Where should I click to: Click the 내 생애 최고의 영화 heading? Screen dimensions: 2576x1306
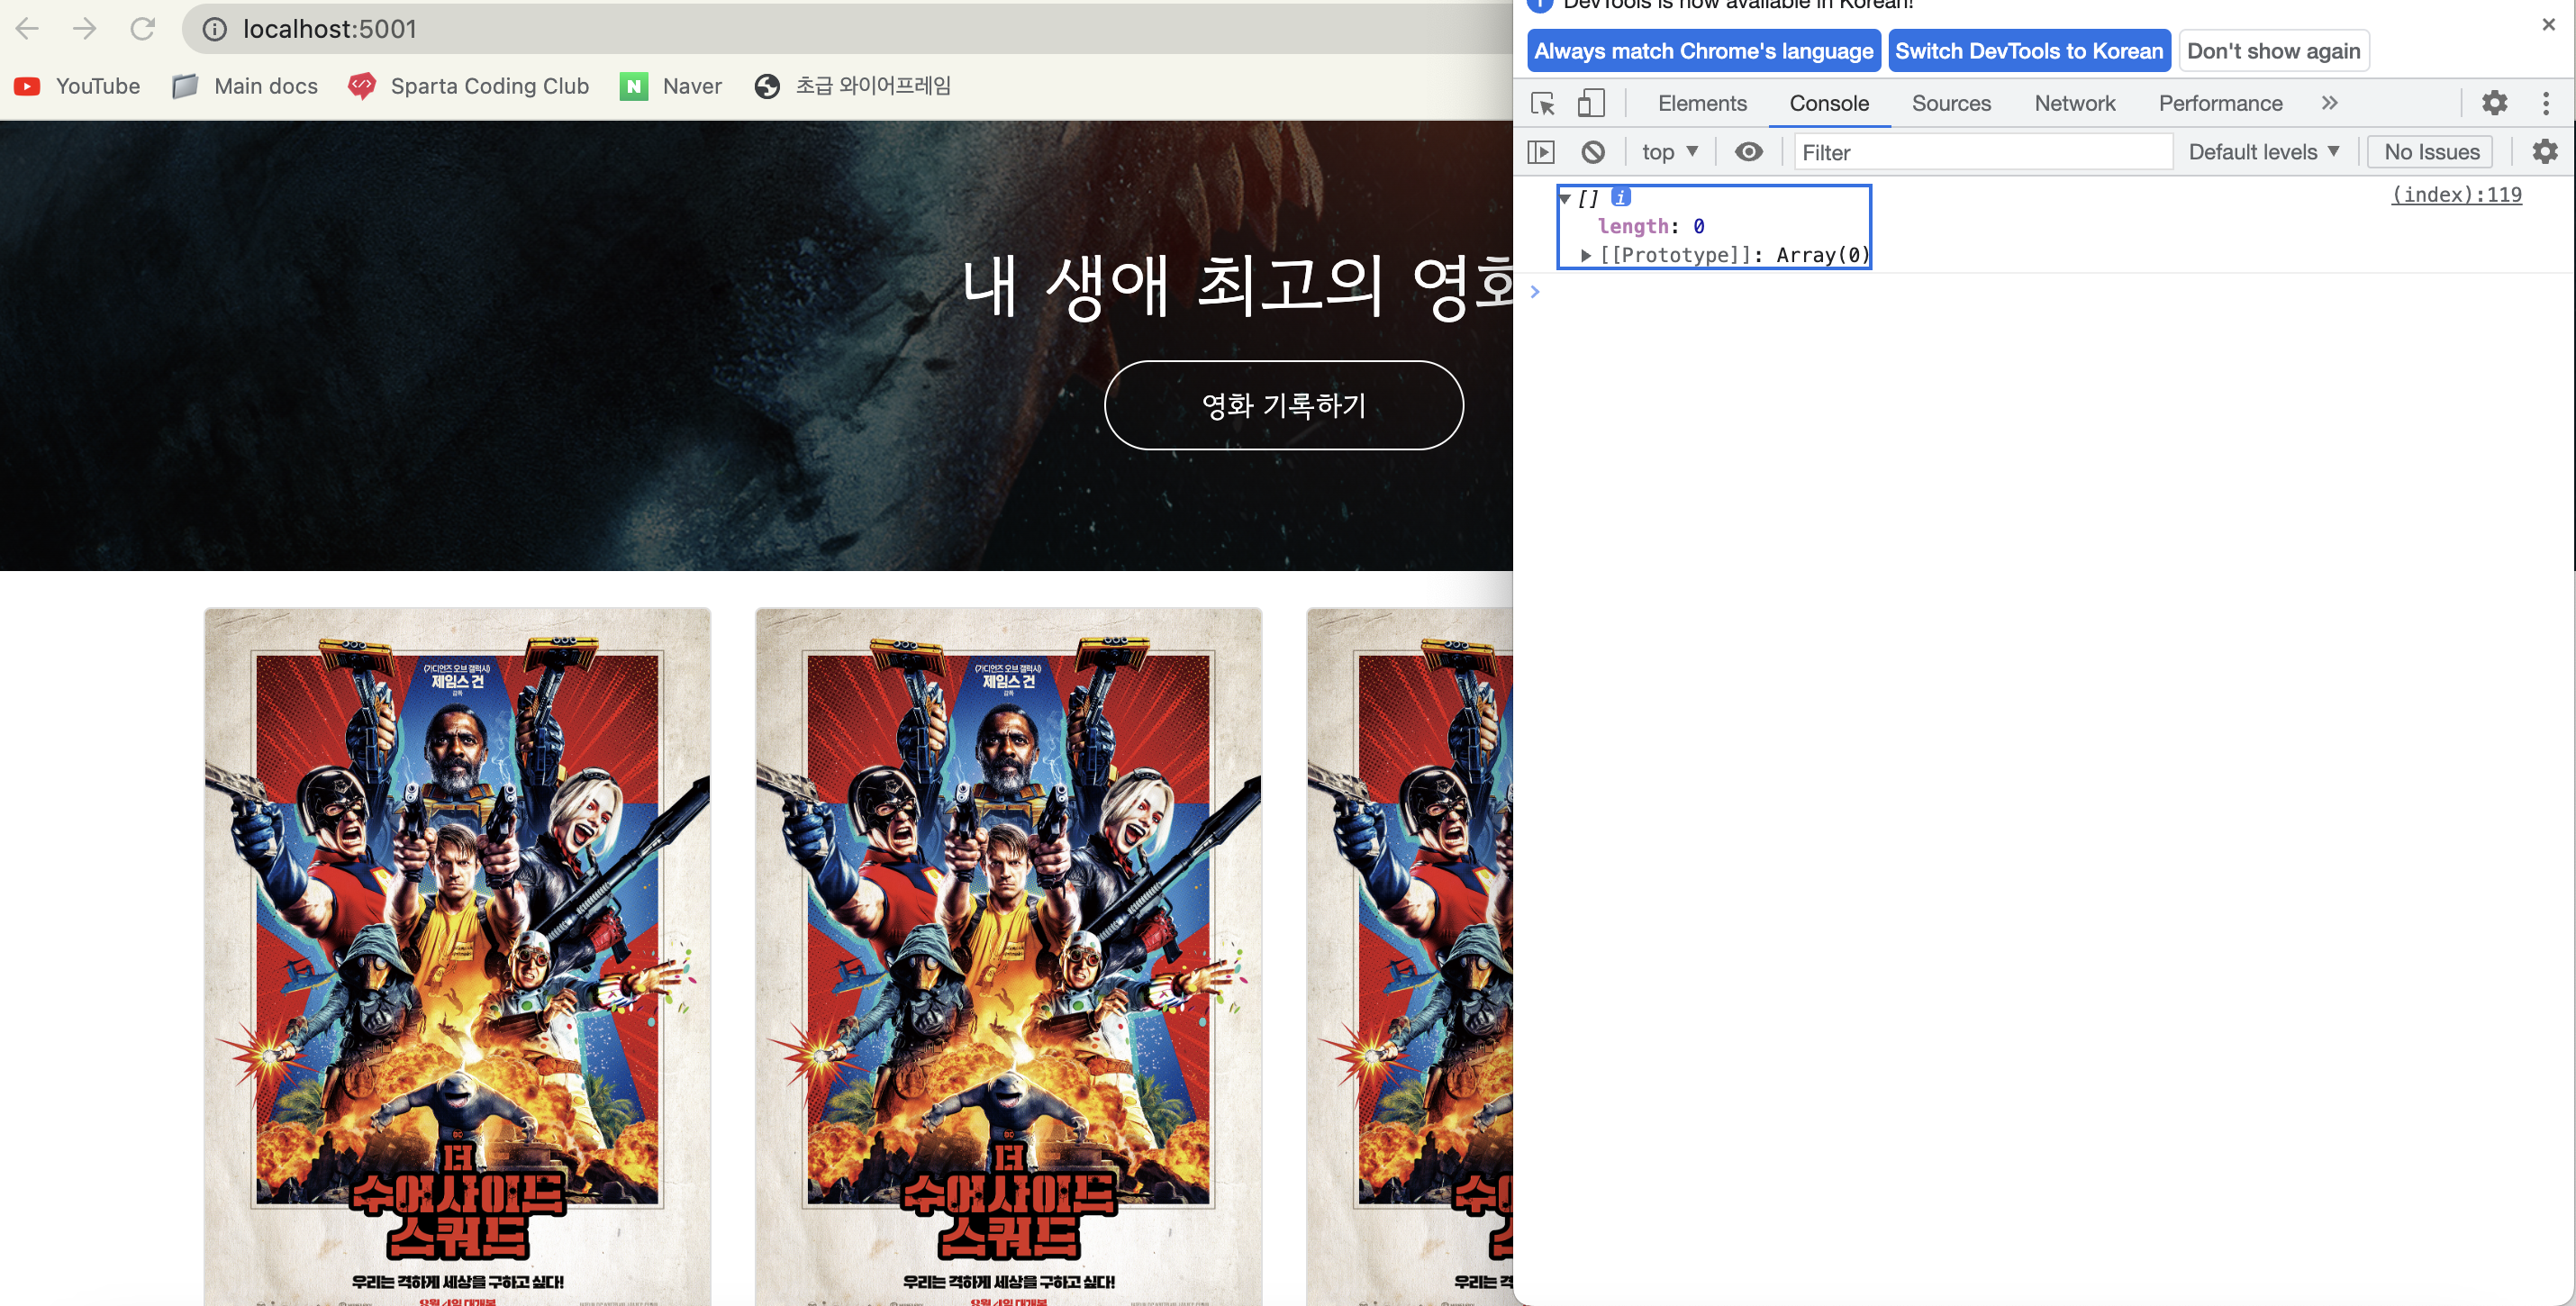tap(1238, 286)
